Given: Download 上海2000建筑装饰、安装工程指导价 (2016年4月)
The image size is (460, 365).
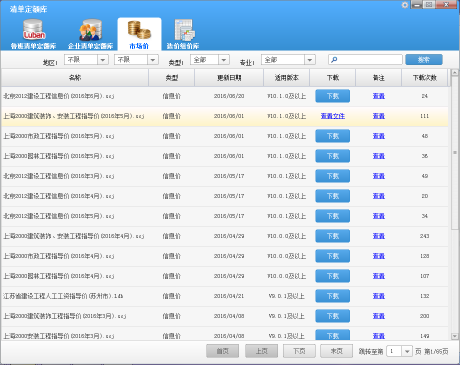Looking at the screenshot, I should (x=333, y=236).
